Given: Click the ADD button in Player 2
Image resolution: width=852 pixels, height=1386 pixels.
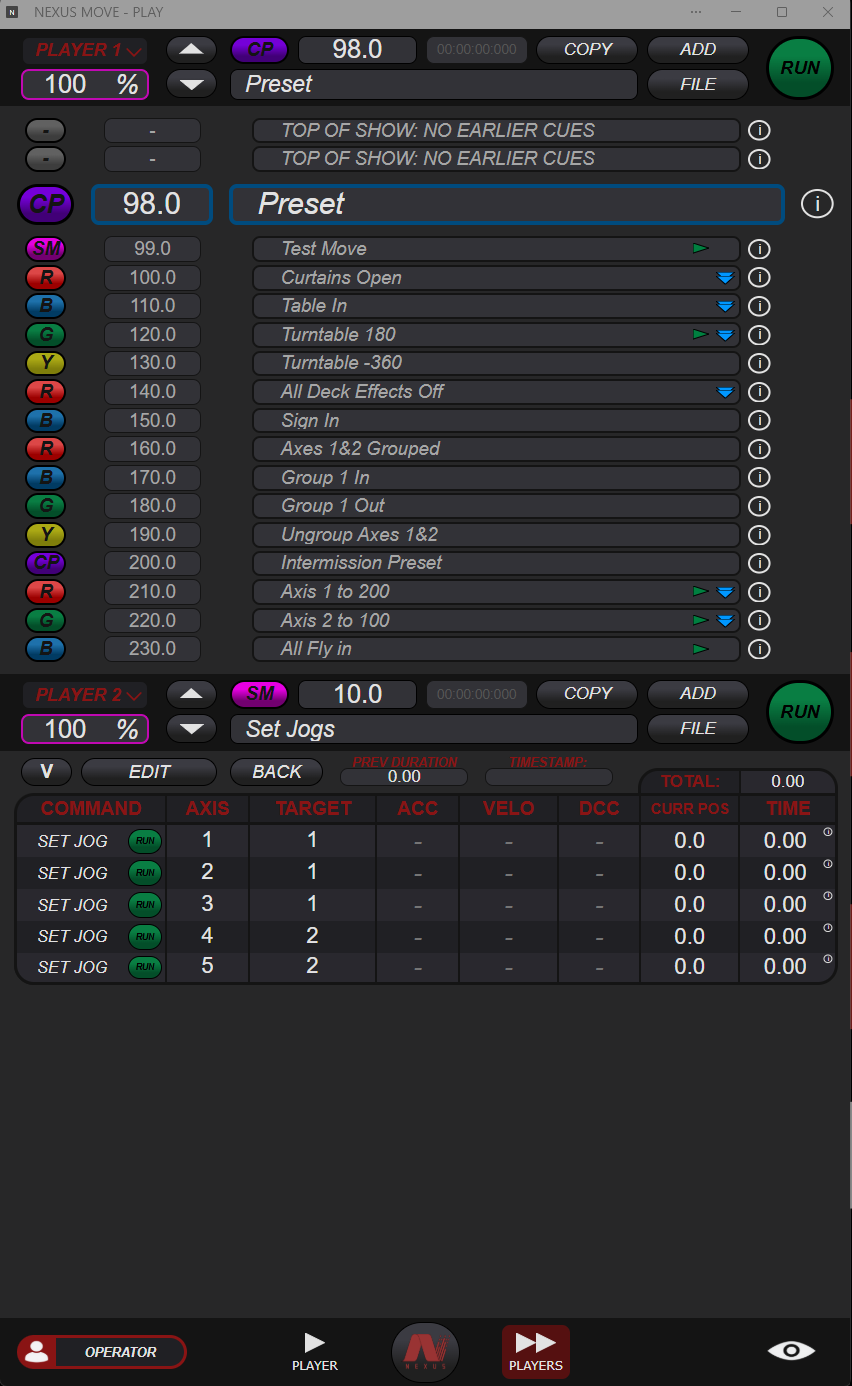Looking at the screenshot, I should [698, 694].
